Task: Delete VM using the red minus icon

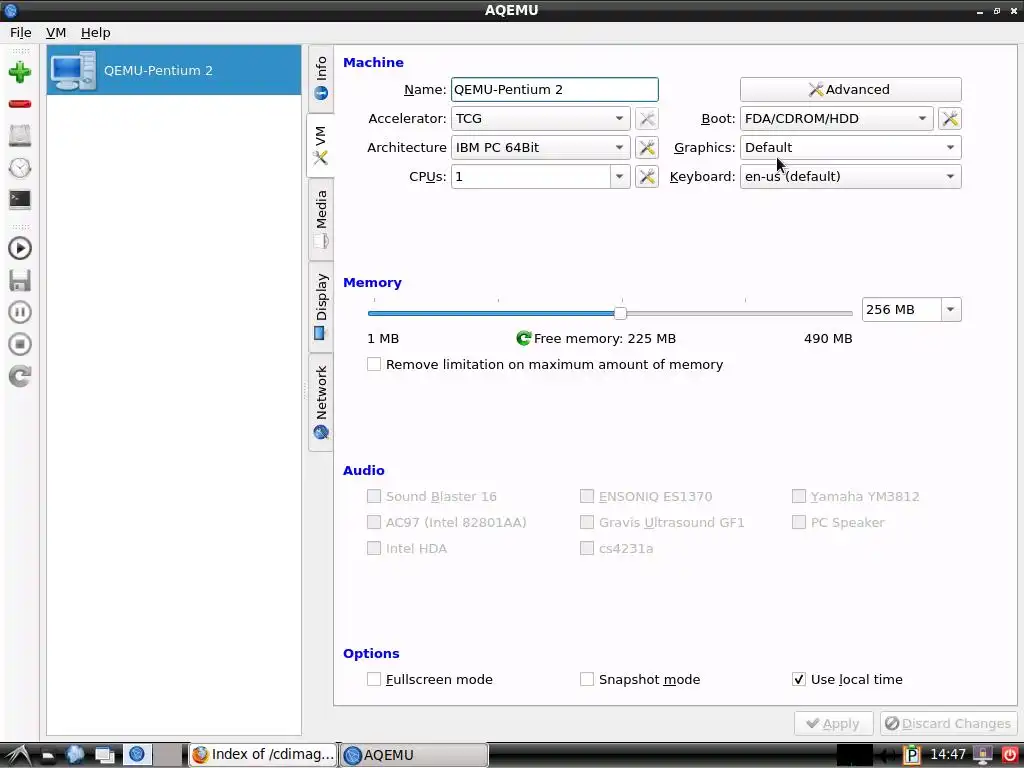Action: pos(20,104)
